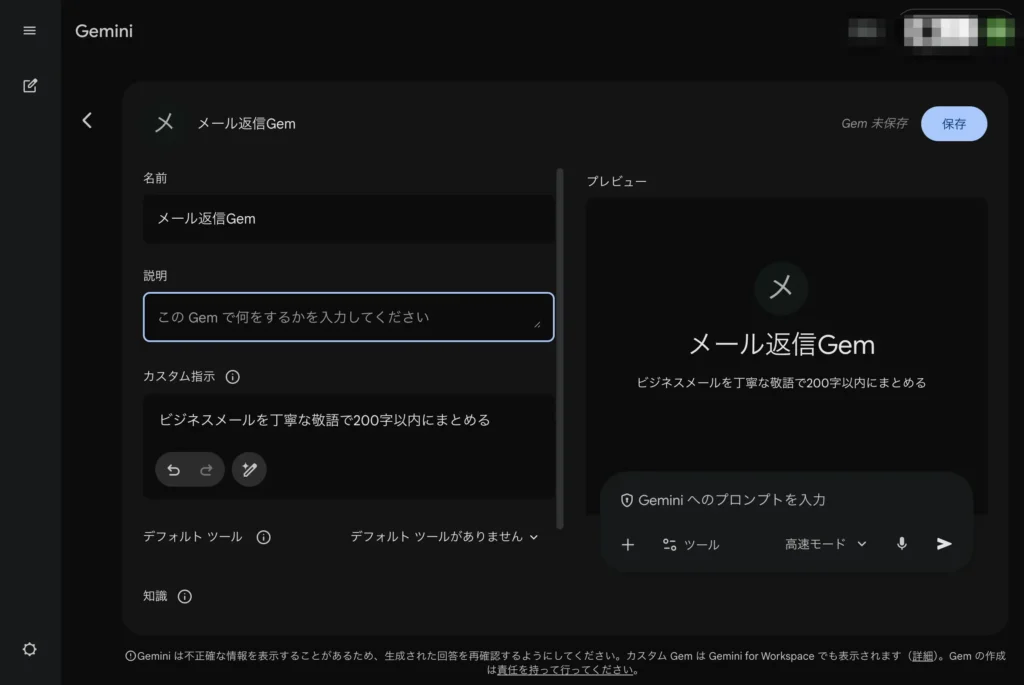
Task: Click the resize handle of the 説明 field
Action: click(x=537, y=324)
